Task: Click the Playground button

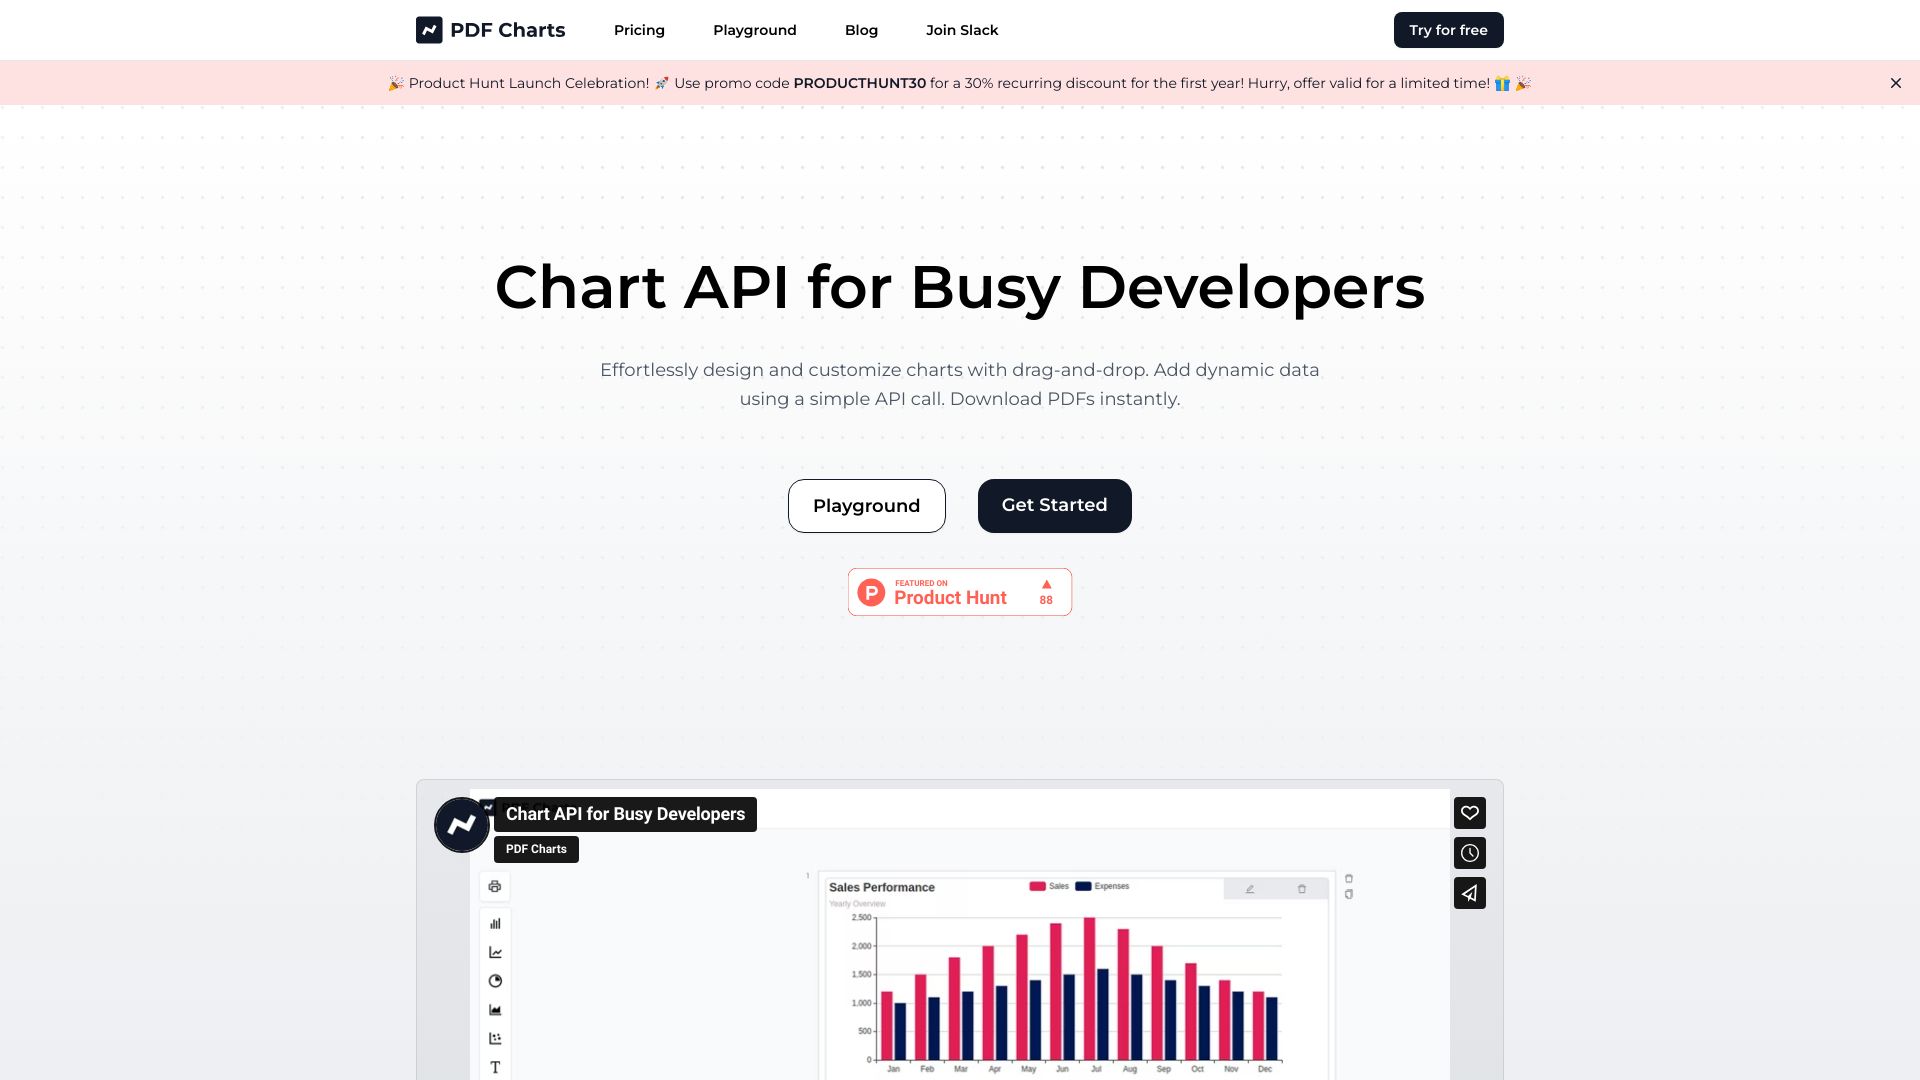Action: [x=866, y=505]
